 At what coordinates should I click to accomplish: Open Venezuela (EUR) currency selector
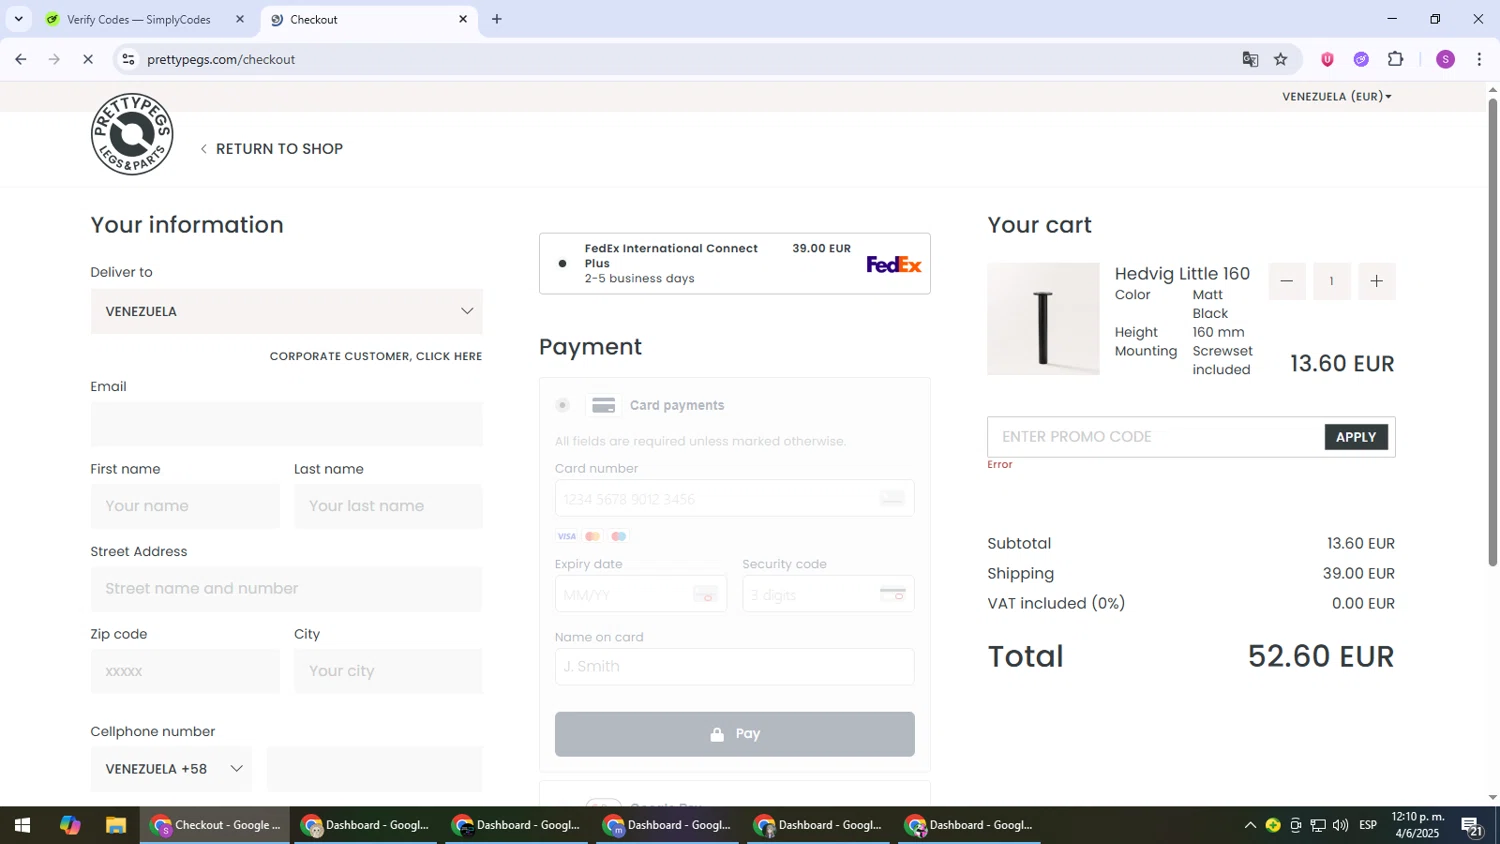[x=1337, y=96]
